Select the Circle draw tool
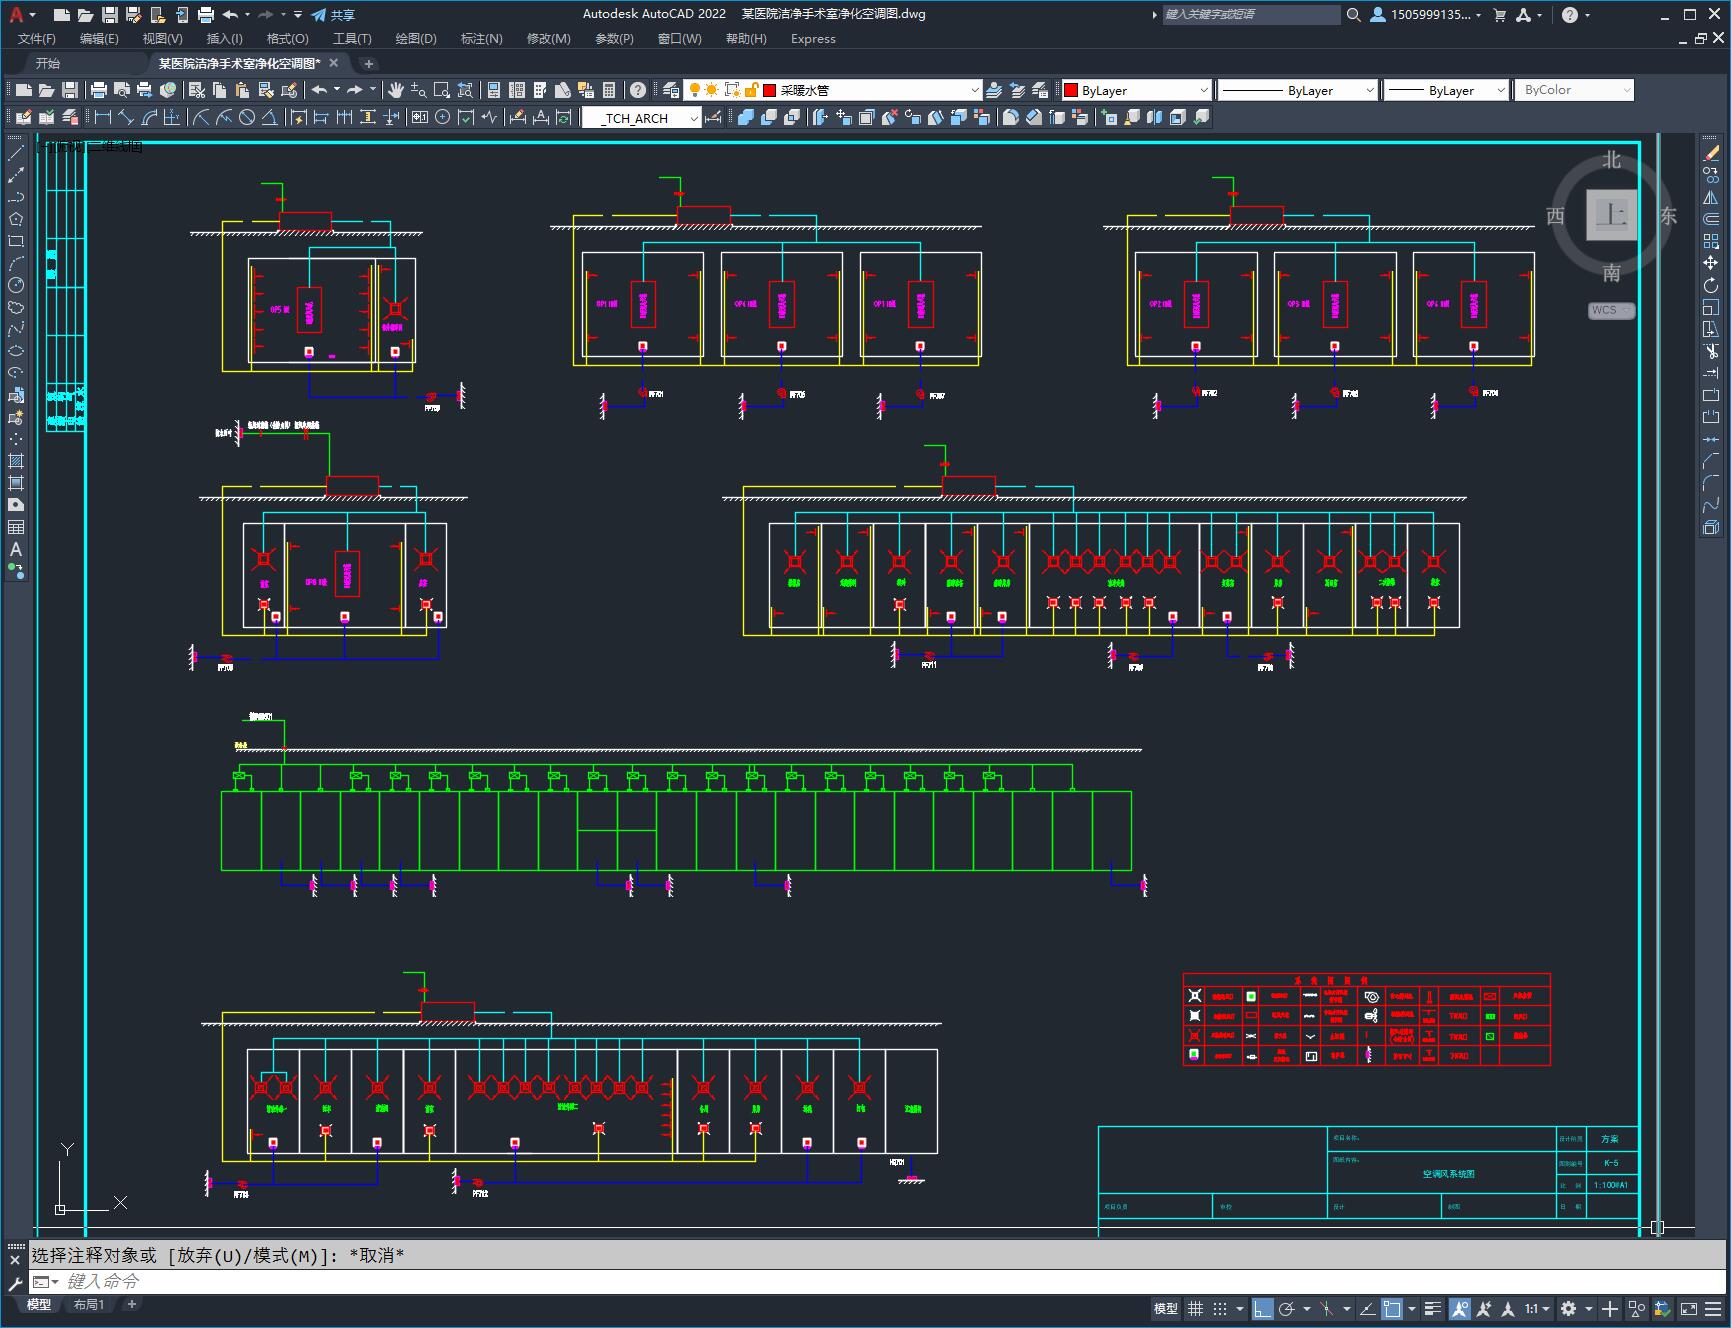The width and height of the screenshot is (1731, 1328). coord(16,285)
